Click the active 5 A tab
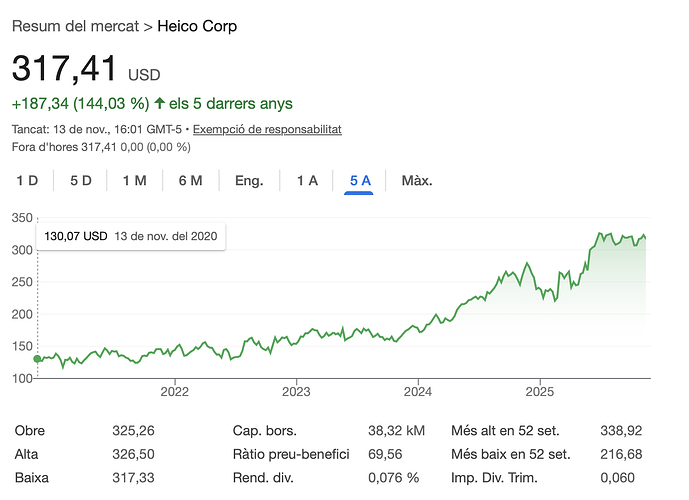689x500 pixels. point(360,181)
